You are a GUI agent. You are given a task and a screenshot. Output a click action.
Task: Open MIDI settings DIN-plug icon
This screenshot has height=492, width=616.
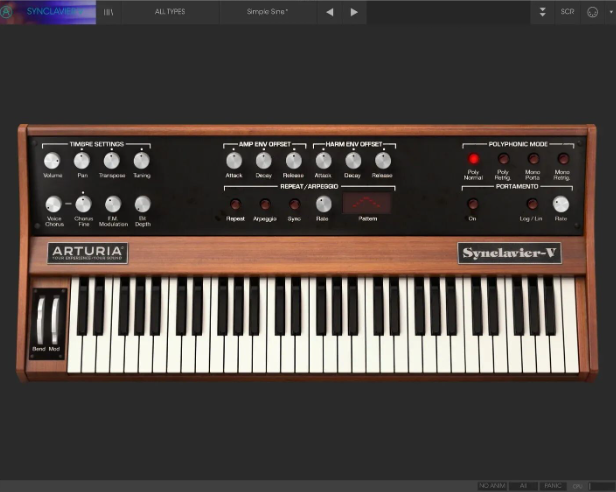pos(592,12)
